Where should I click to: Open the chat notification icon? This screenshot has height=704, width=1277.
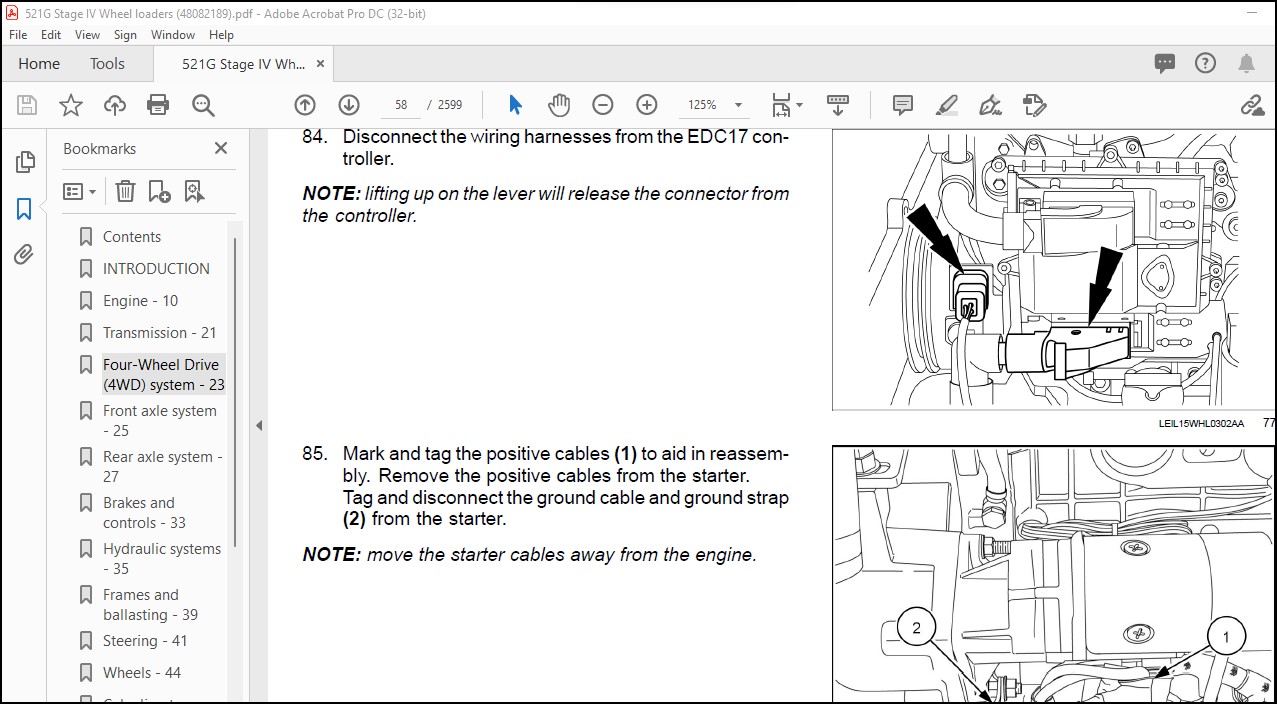click(x=1165, y=63)
